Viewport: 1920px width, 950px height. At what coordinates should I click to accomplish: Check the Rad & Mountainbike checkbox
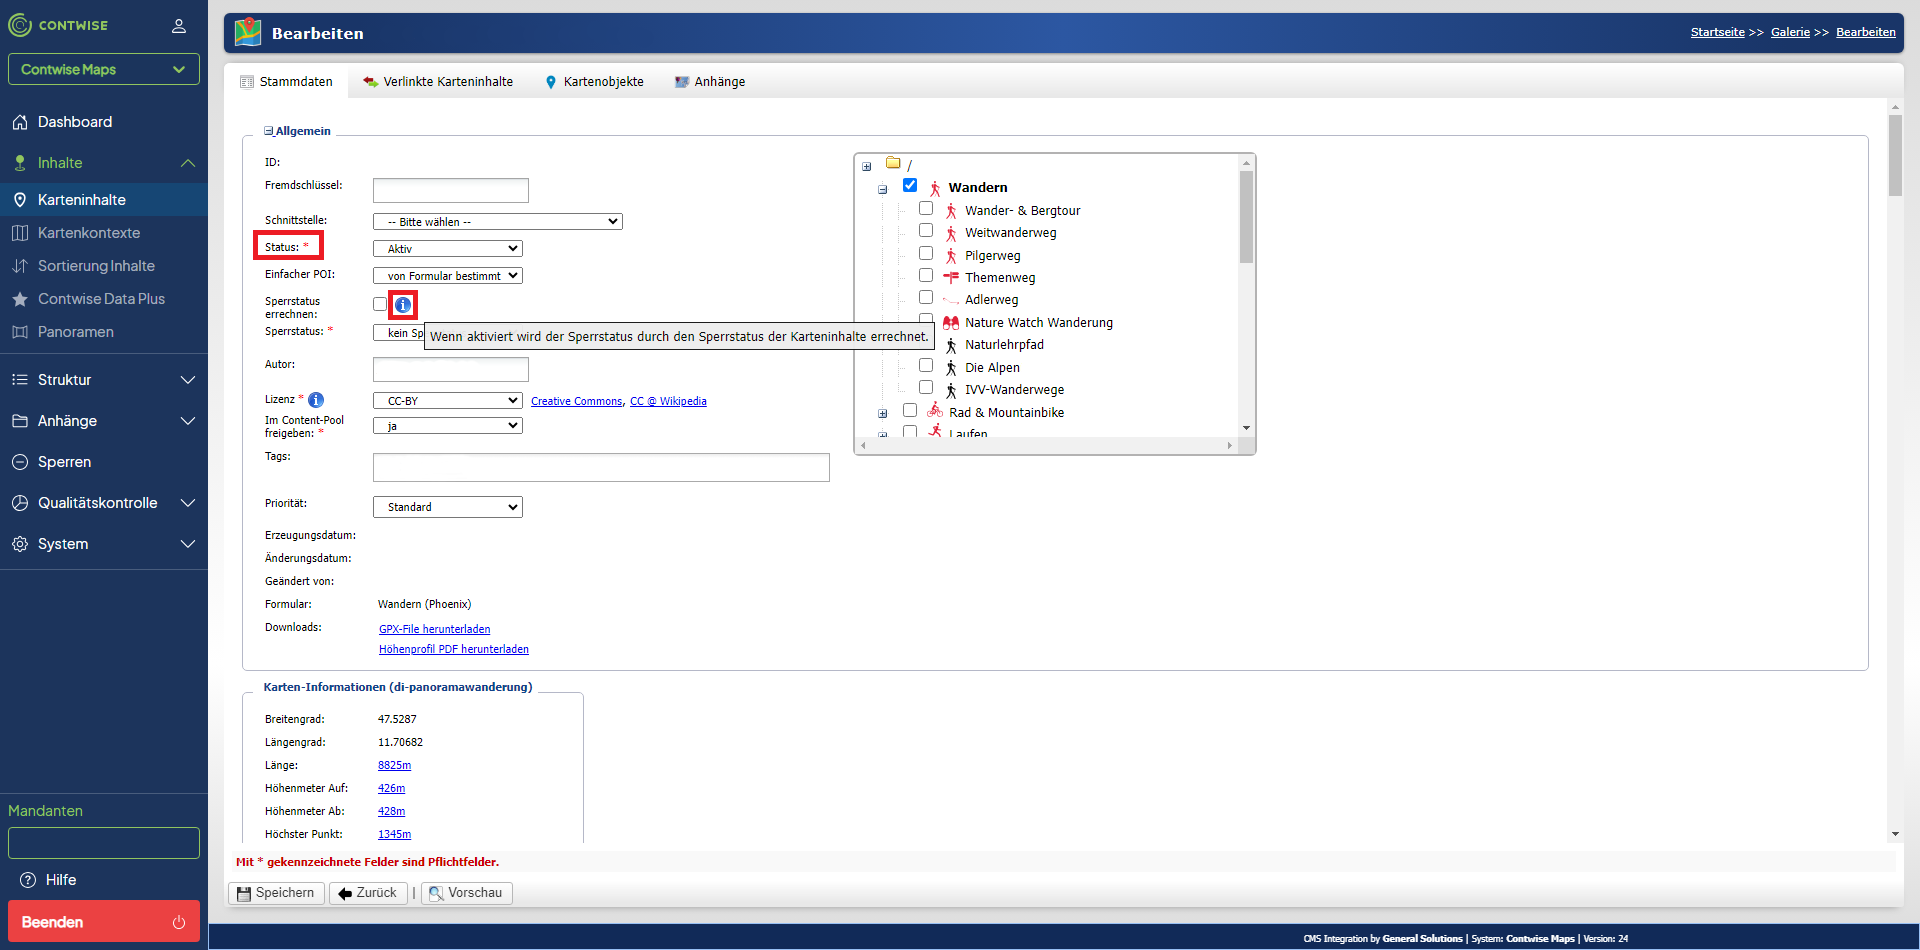point(910,410)
